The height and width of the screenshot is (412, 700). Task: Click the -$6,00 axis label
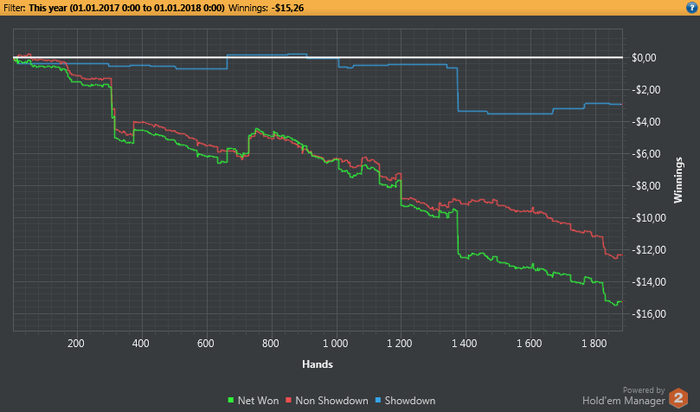click(646, 154)
